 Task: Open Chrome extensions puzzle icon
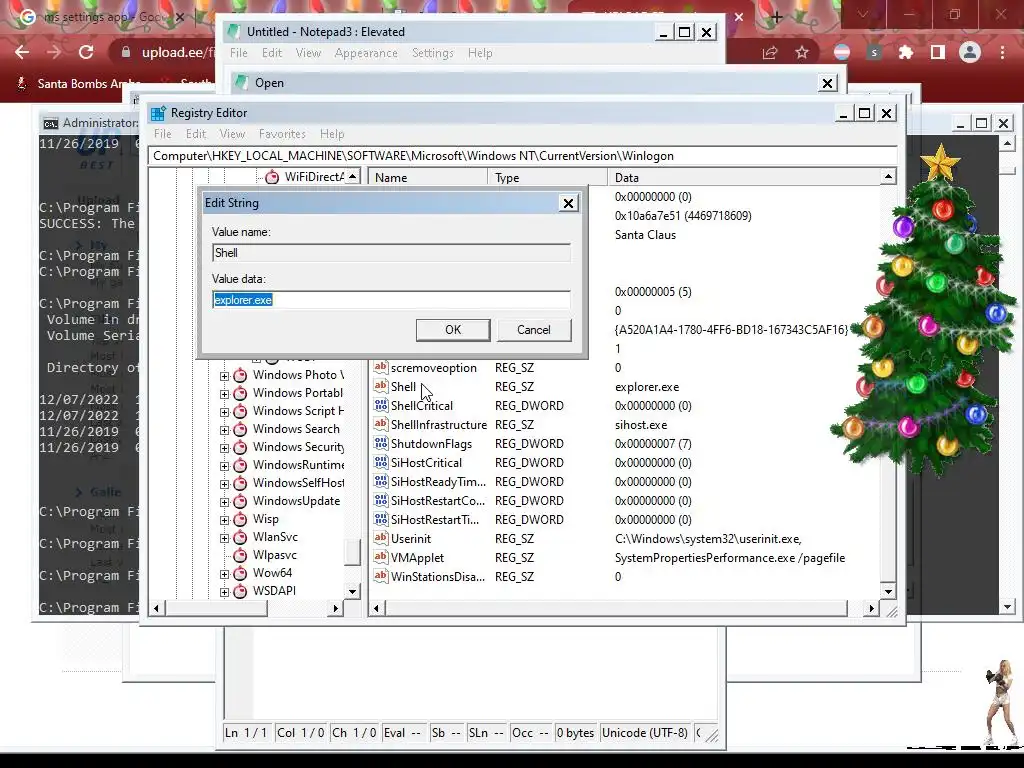(905, 52)
